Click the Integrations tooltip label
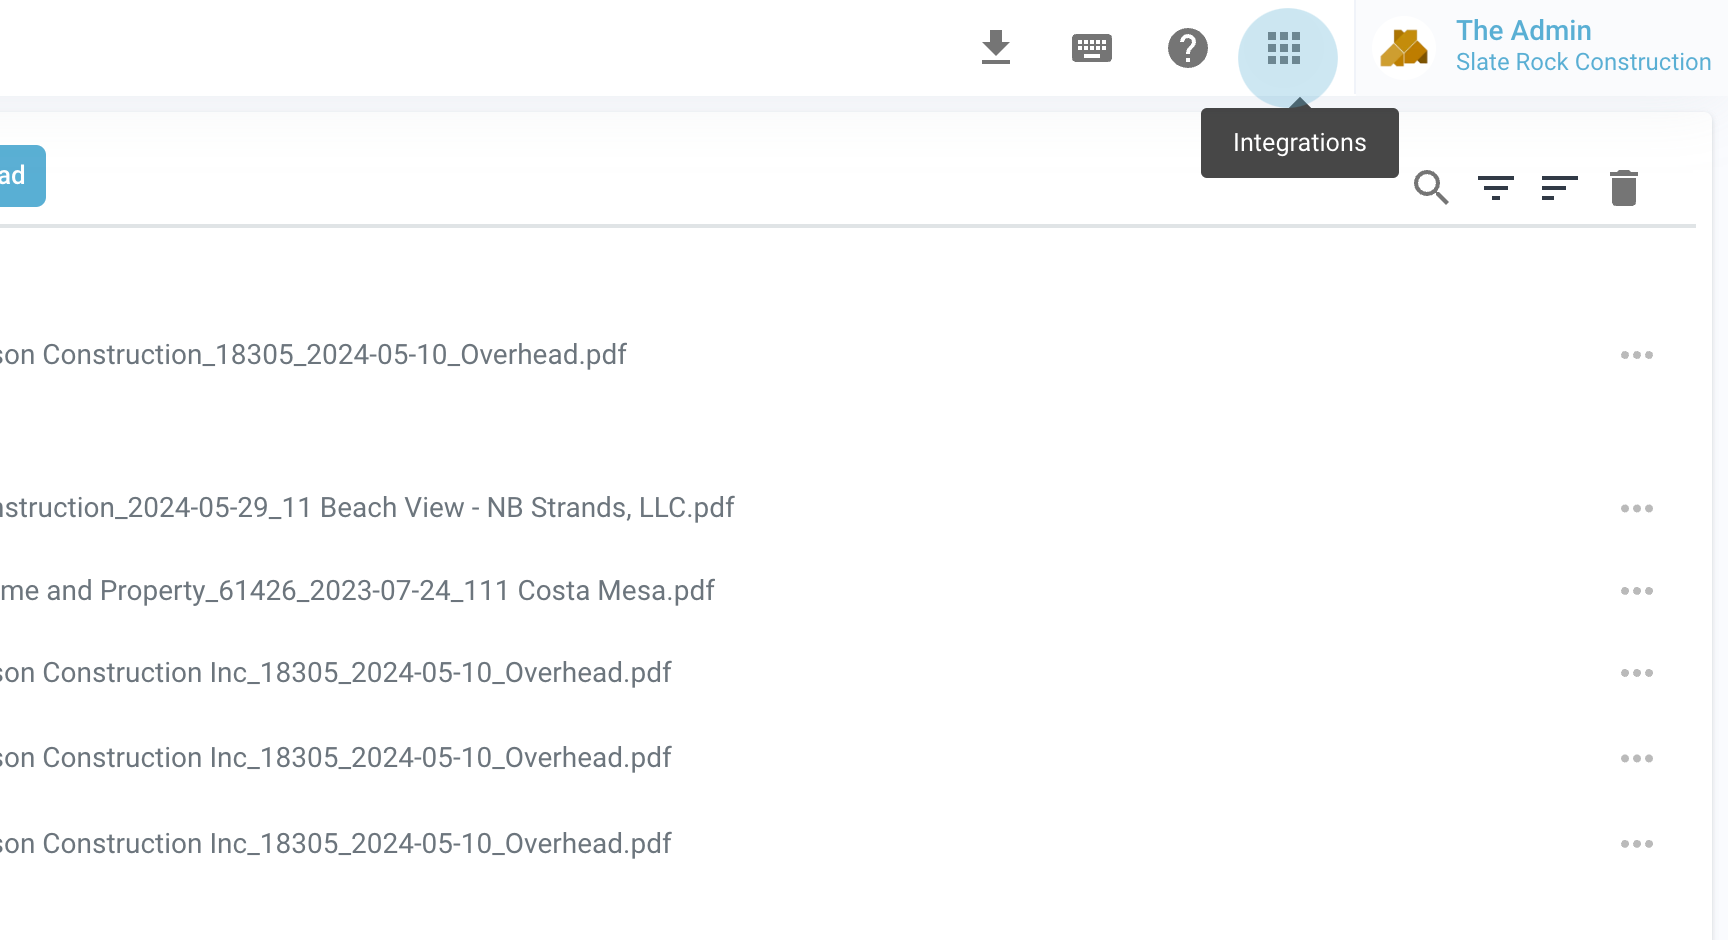The height and width of the screenshot is (940, 1728). pyautogui.click(x=1299, y=143)
